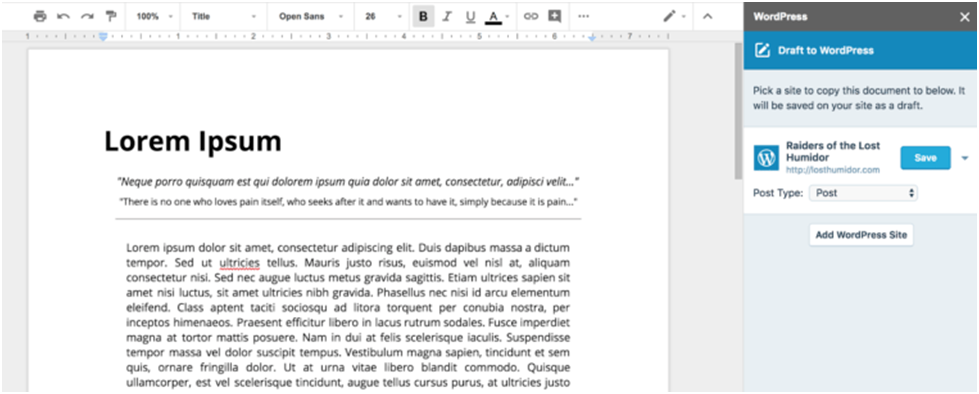Image resolution: width=979 pixels, height=394 pixels.
Task: Open the font size 26 dropdown
Action: click(383, 16)
